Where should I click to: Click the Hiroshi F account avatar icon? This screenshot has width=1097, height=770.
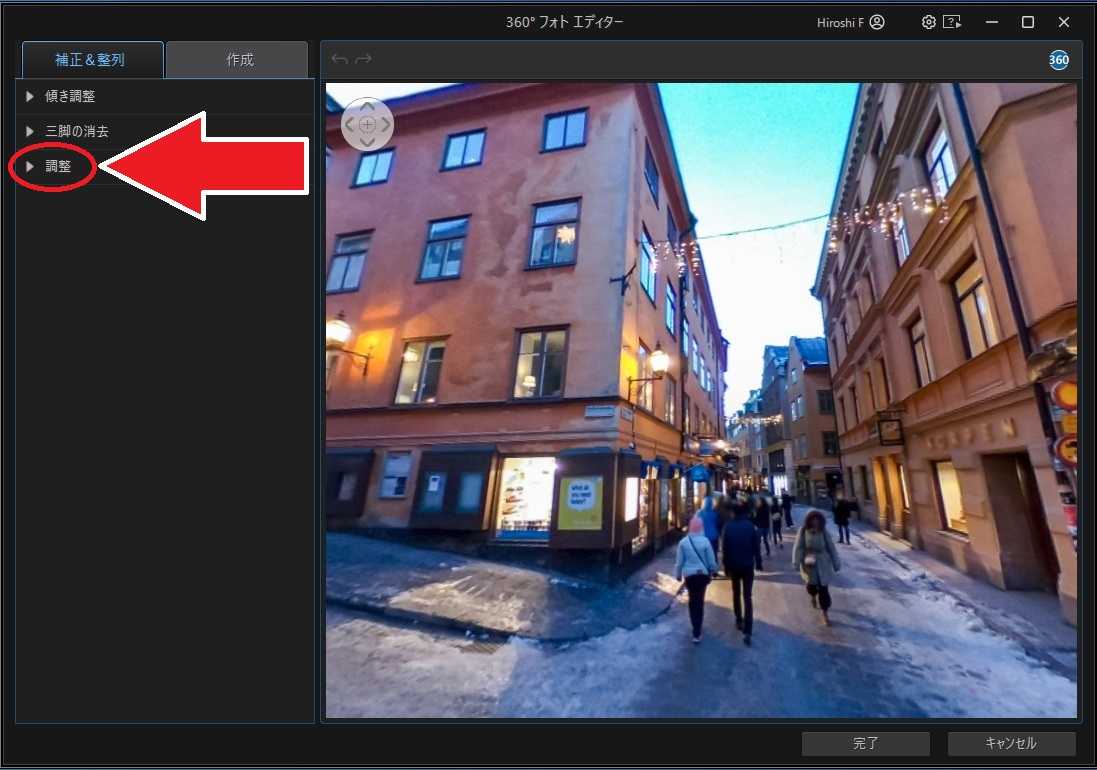tap(878, 21)
